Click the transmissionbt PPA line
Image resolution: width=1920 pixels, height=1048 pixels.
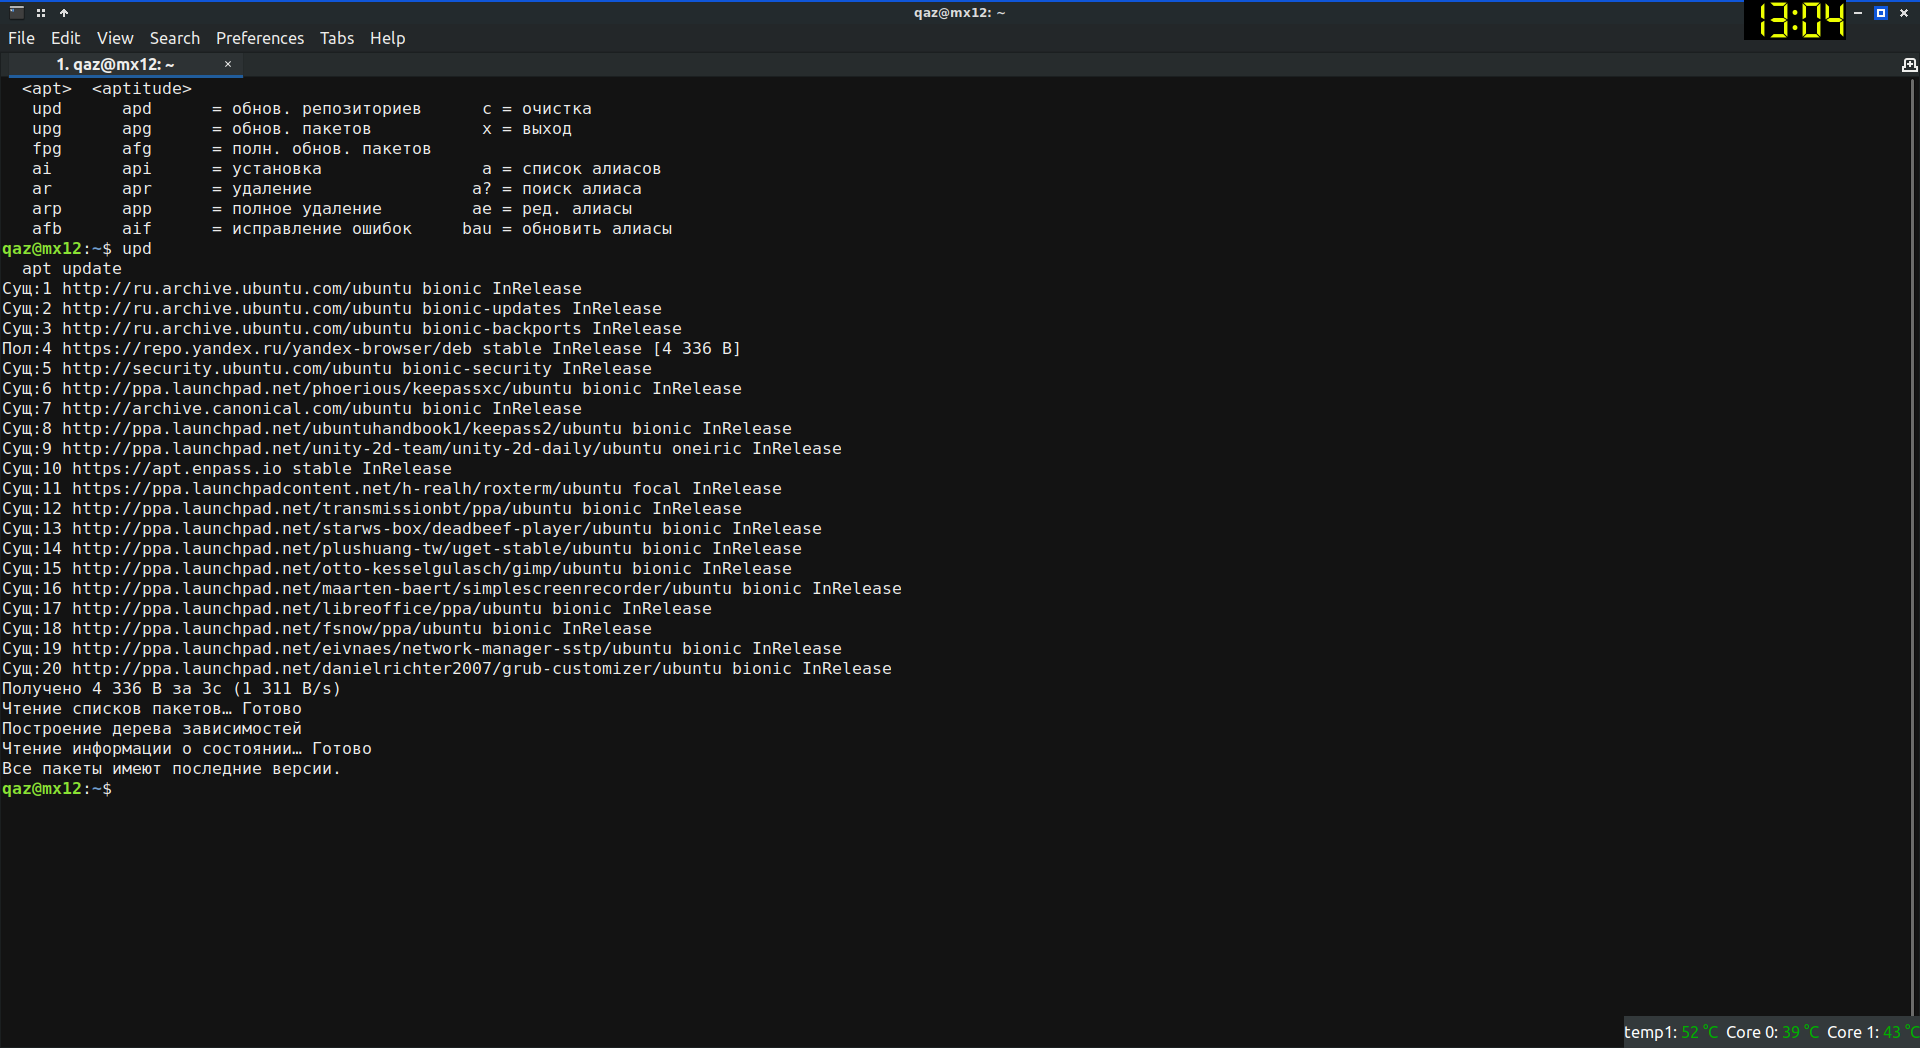372,508
